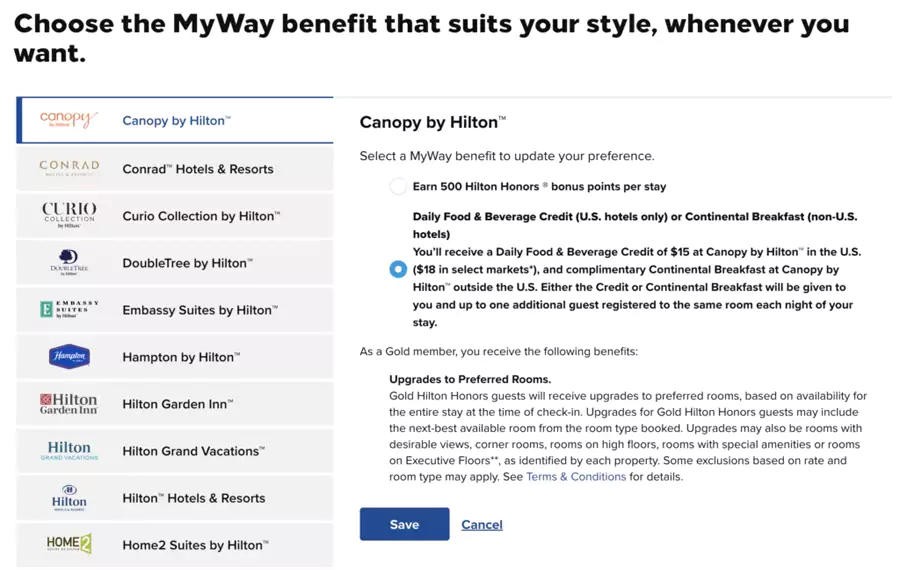Click the DoubleTree logo icon

point(69,262)
